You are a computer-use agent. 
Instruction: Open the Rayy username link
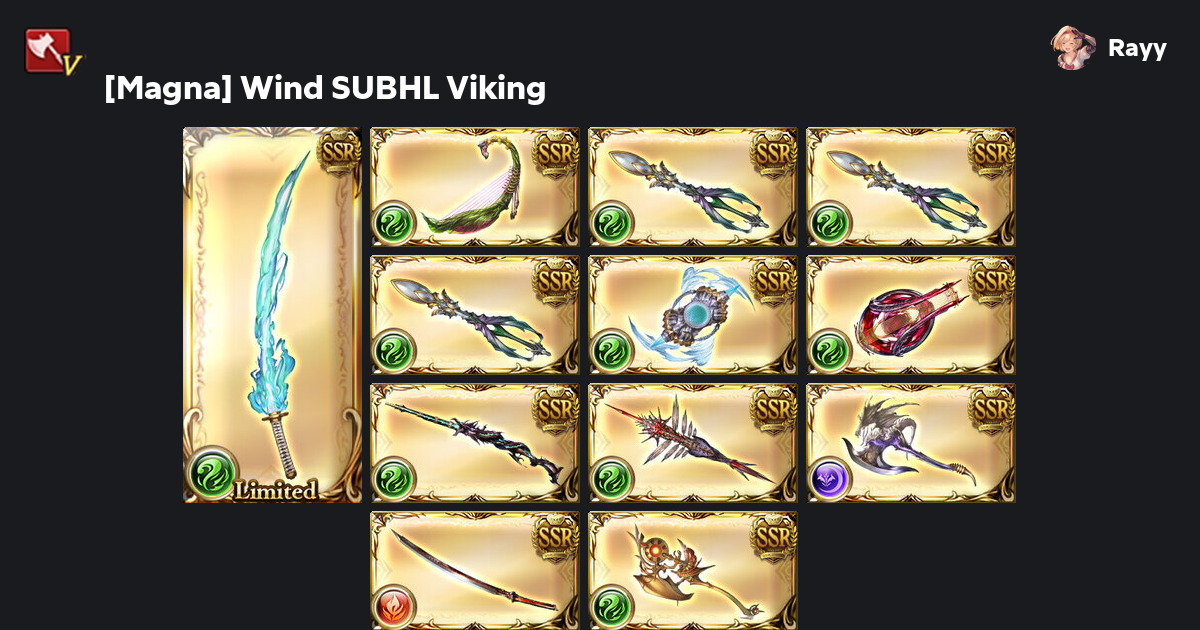(1137, 48)
